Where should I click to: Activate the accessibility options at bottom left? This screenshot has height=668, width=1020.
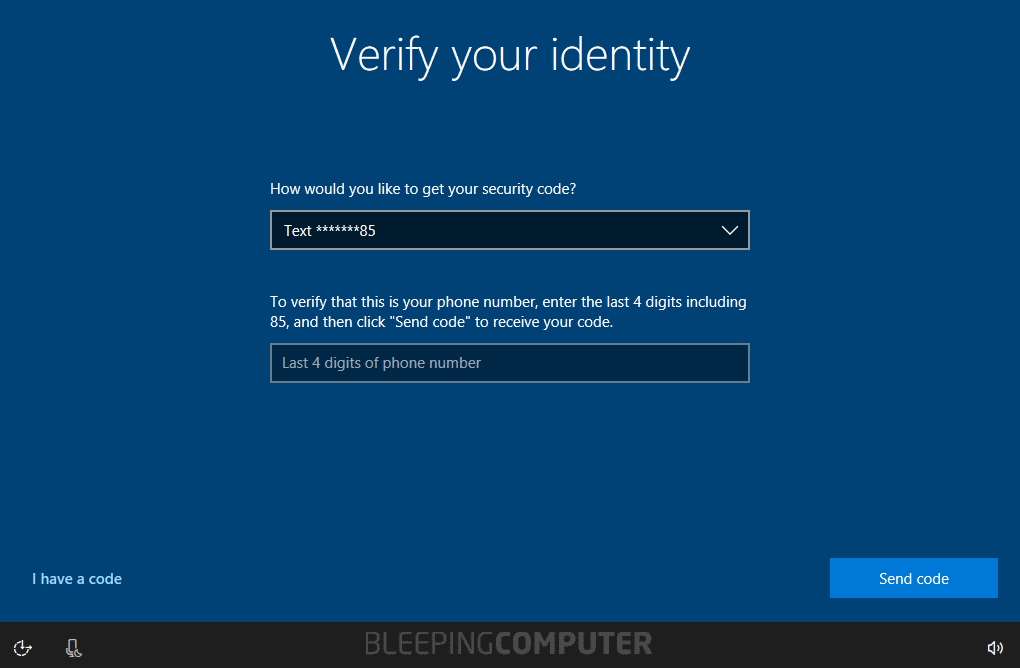[x=22, y=647]
